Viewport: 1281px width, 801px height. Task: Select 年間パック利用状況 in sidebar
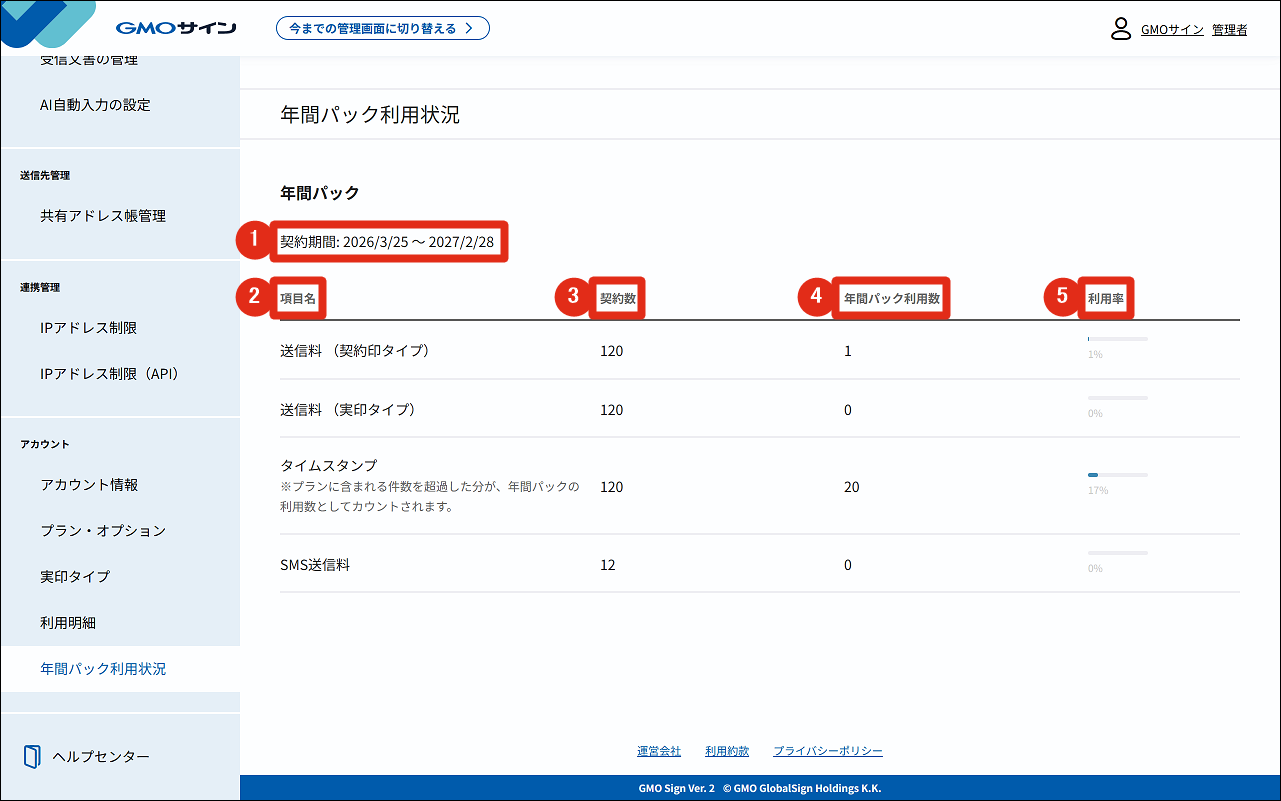tap(103, 669)
